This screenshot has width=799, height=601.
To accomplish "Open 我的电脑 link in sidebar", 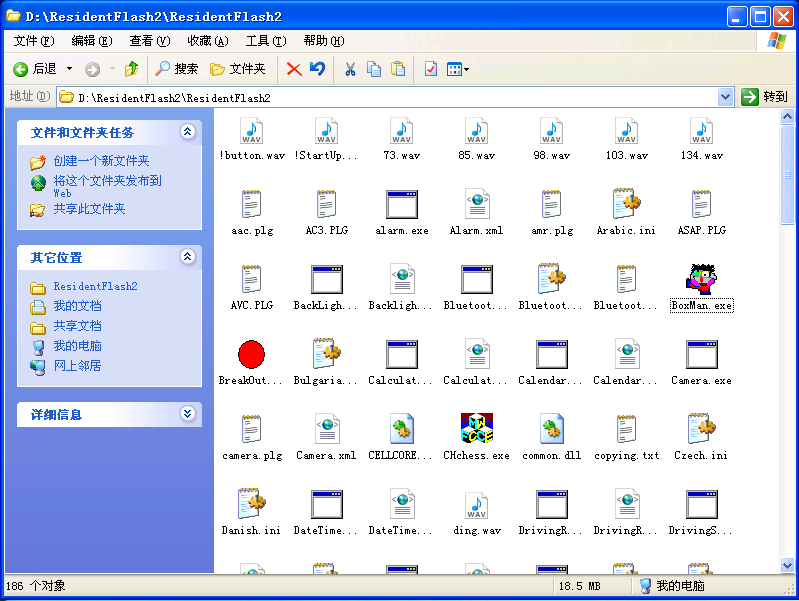I will tap(77, 346).
